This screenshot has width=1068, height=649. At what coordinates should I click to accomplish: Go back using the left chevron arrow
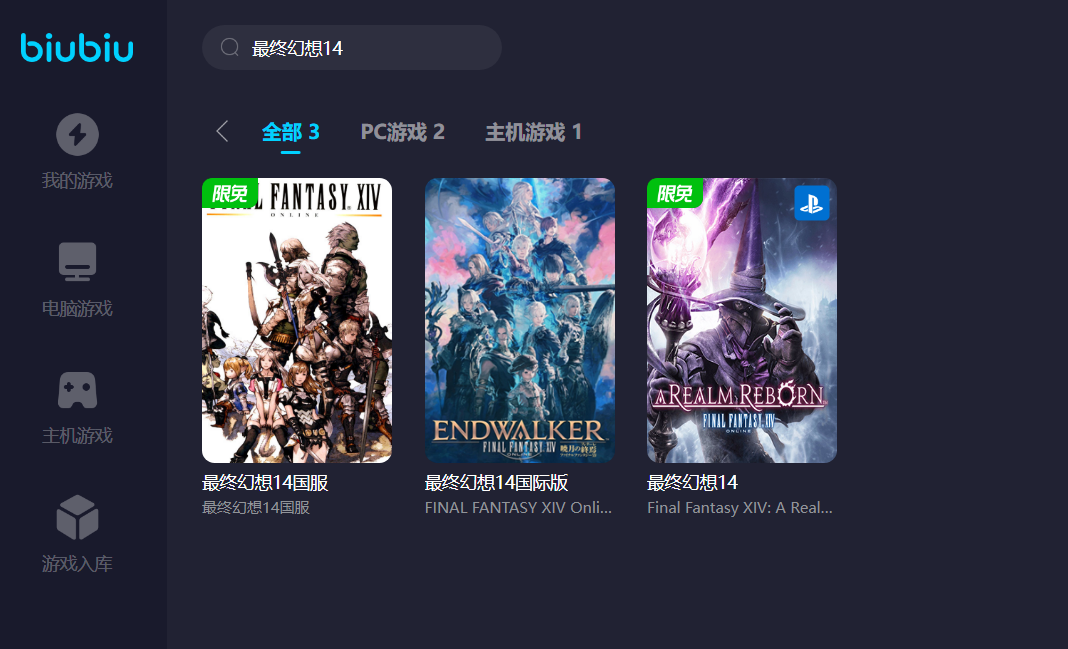tap(222, 131)
